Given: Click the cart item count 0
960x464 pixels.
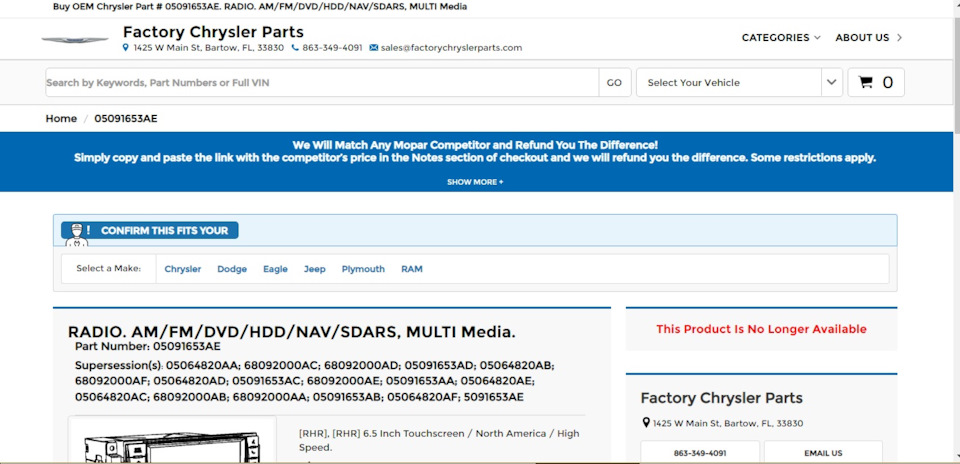Looking at the screenshot, I should 887,83.
